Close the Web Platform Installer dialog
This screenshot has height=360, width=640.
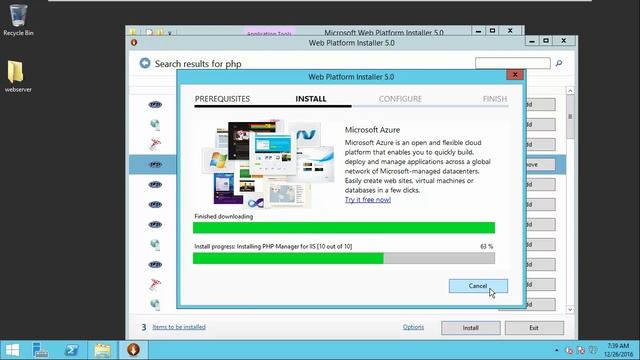[x=515, y=75]
